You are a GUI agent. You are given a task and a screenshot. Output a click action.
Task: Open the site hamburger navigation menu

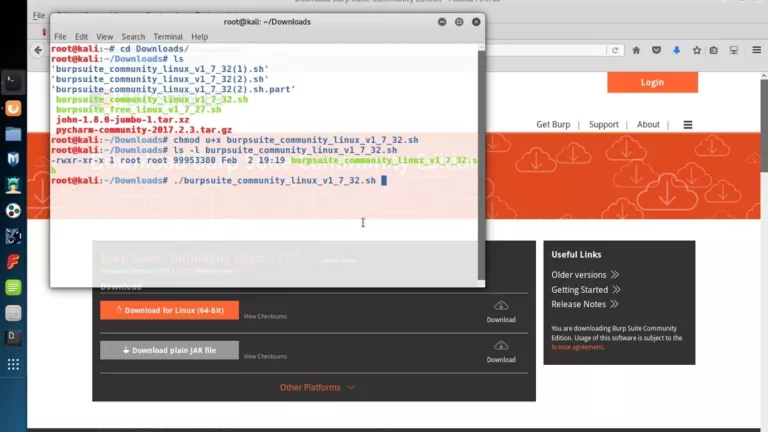click(x=688, y=125)
